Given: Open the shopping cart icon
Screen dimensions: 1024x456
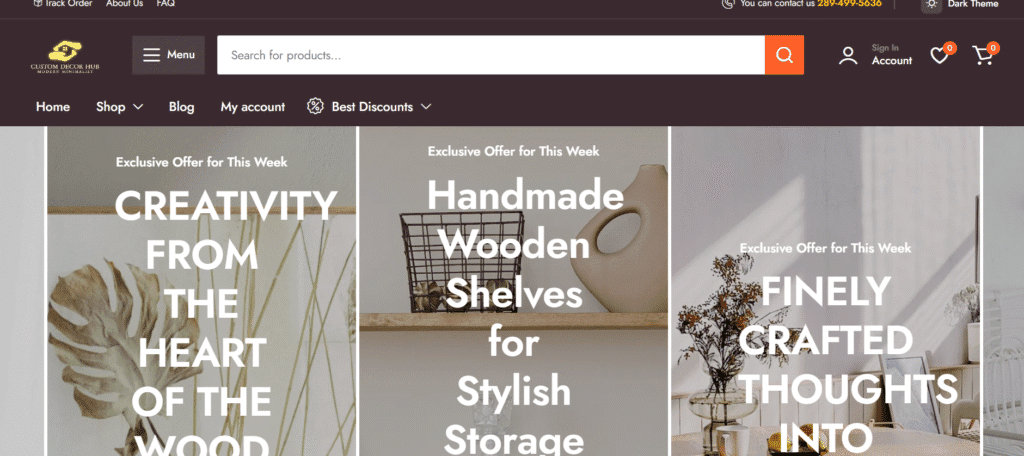Looking at the screenshot, I should [x=982, y=56].
